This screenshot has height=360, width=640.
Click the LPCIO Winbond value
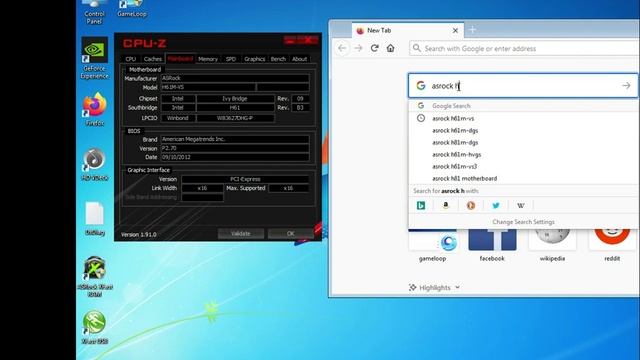coord(178,118)
